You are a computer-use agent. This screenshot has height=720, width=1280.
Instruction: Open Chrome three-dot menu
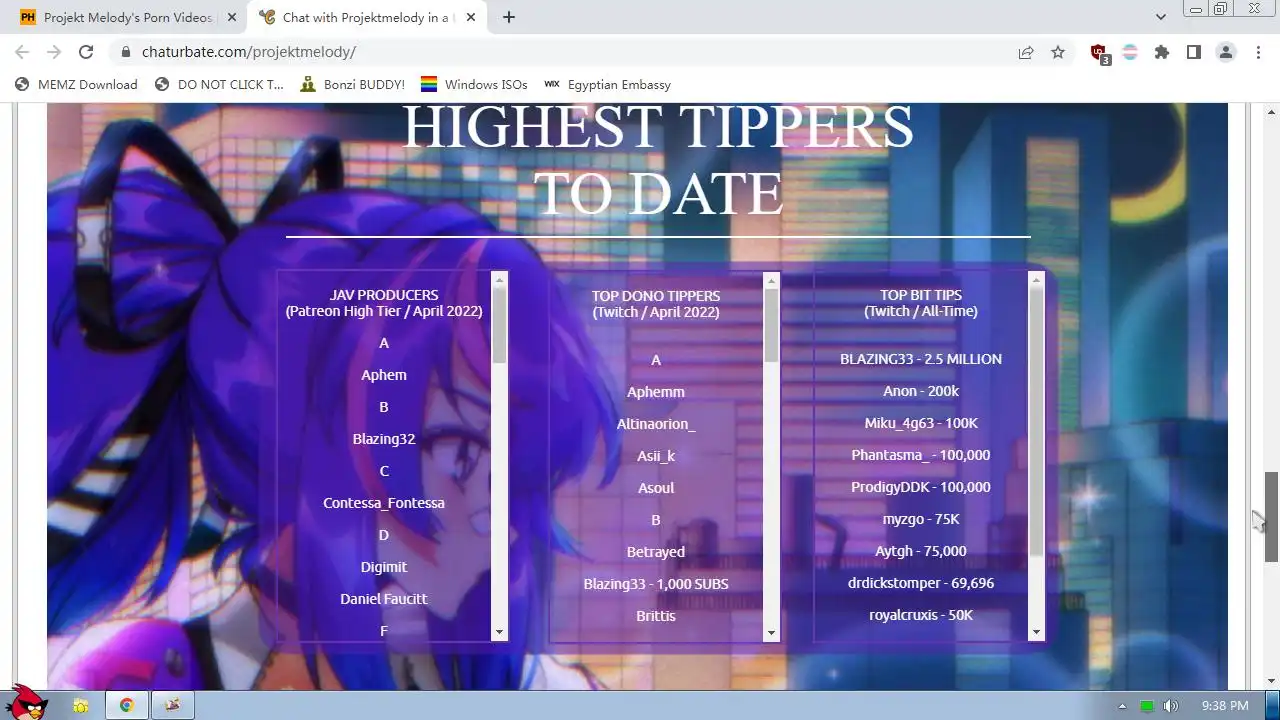(1258, 52)
